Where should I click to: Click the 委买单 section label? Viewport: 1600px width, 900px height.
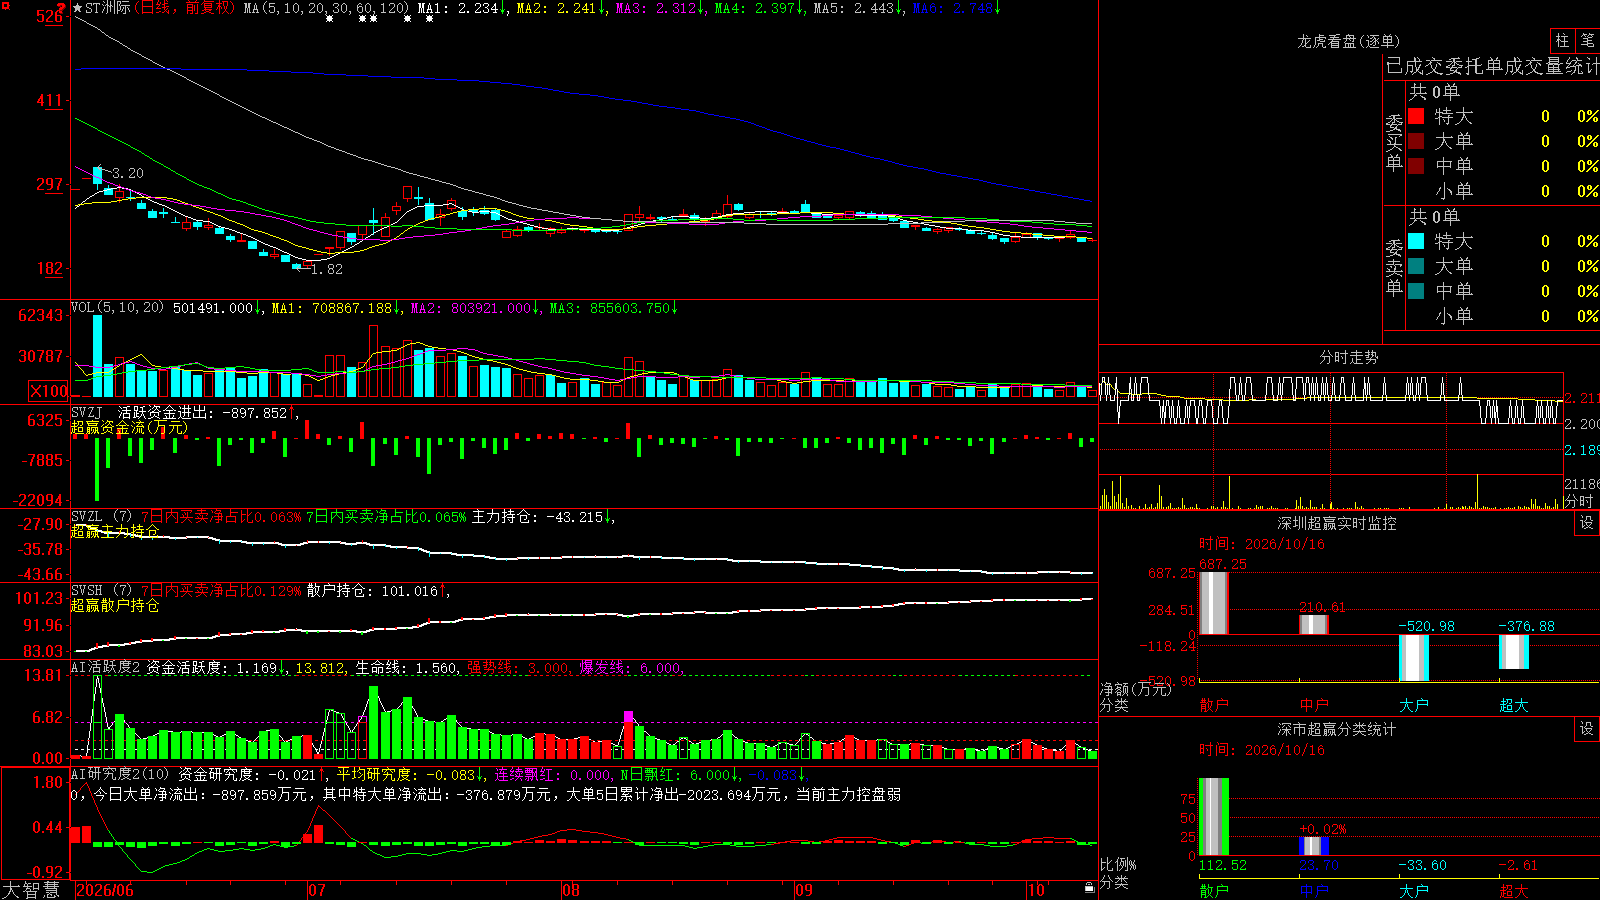pyautogui.click(x=1394, y=142)
